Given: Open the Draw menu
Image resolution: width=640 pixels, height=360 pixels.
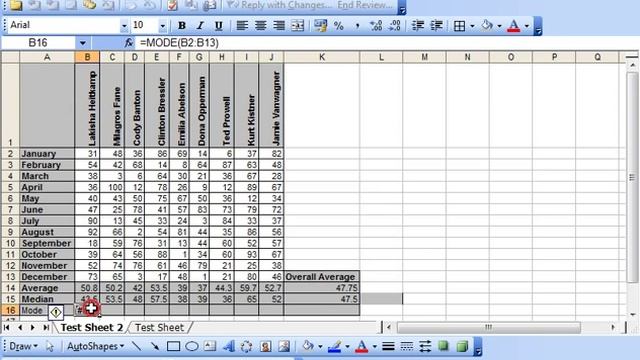Looking at the screenshot, I should point(23,347).
